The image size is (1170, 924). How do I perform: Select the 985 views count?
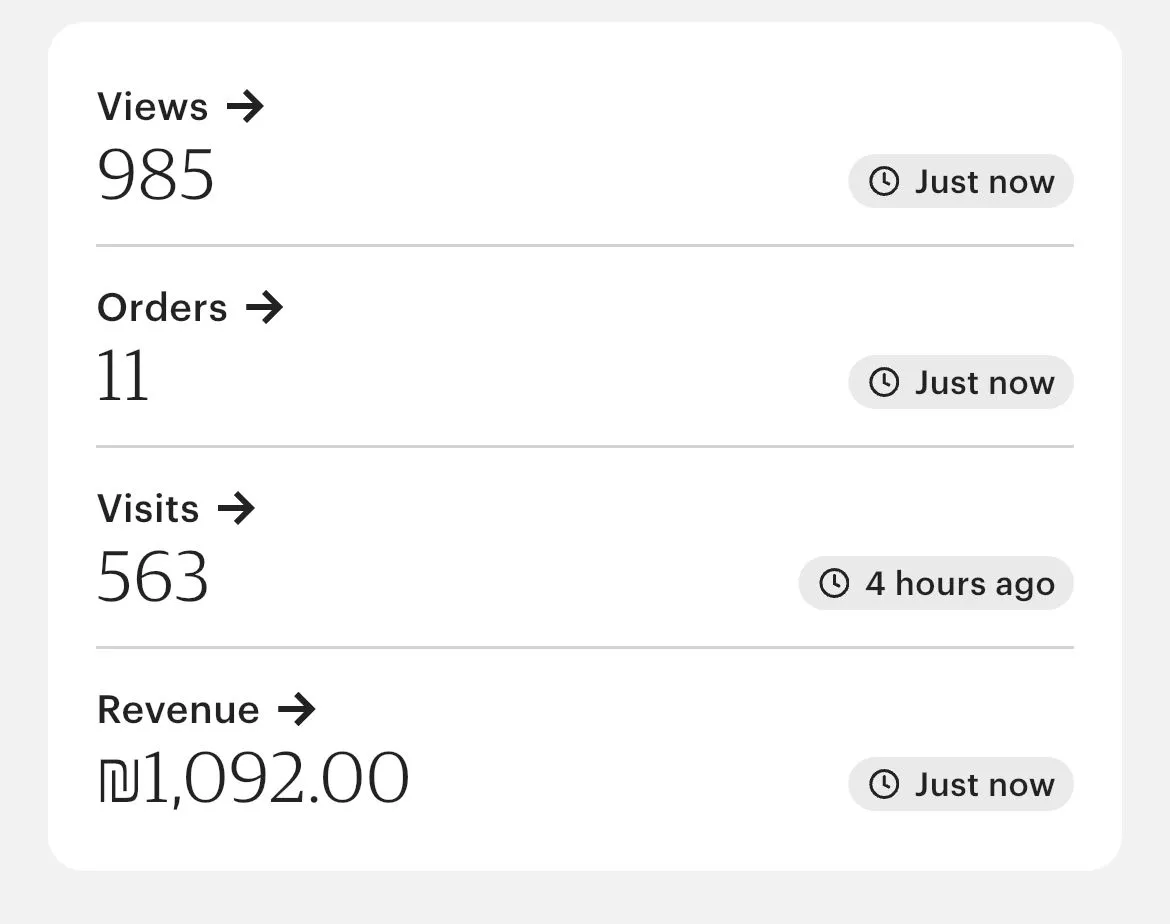pos(156,177)
